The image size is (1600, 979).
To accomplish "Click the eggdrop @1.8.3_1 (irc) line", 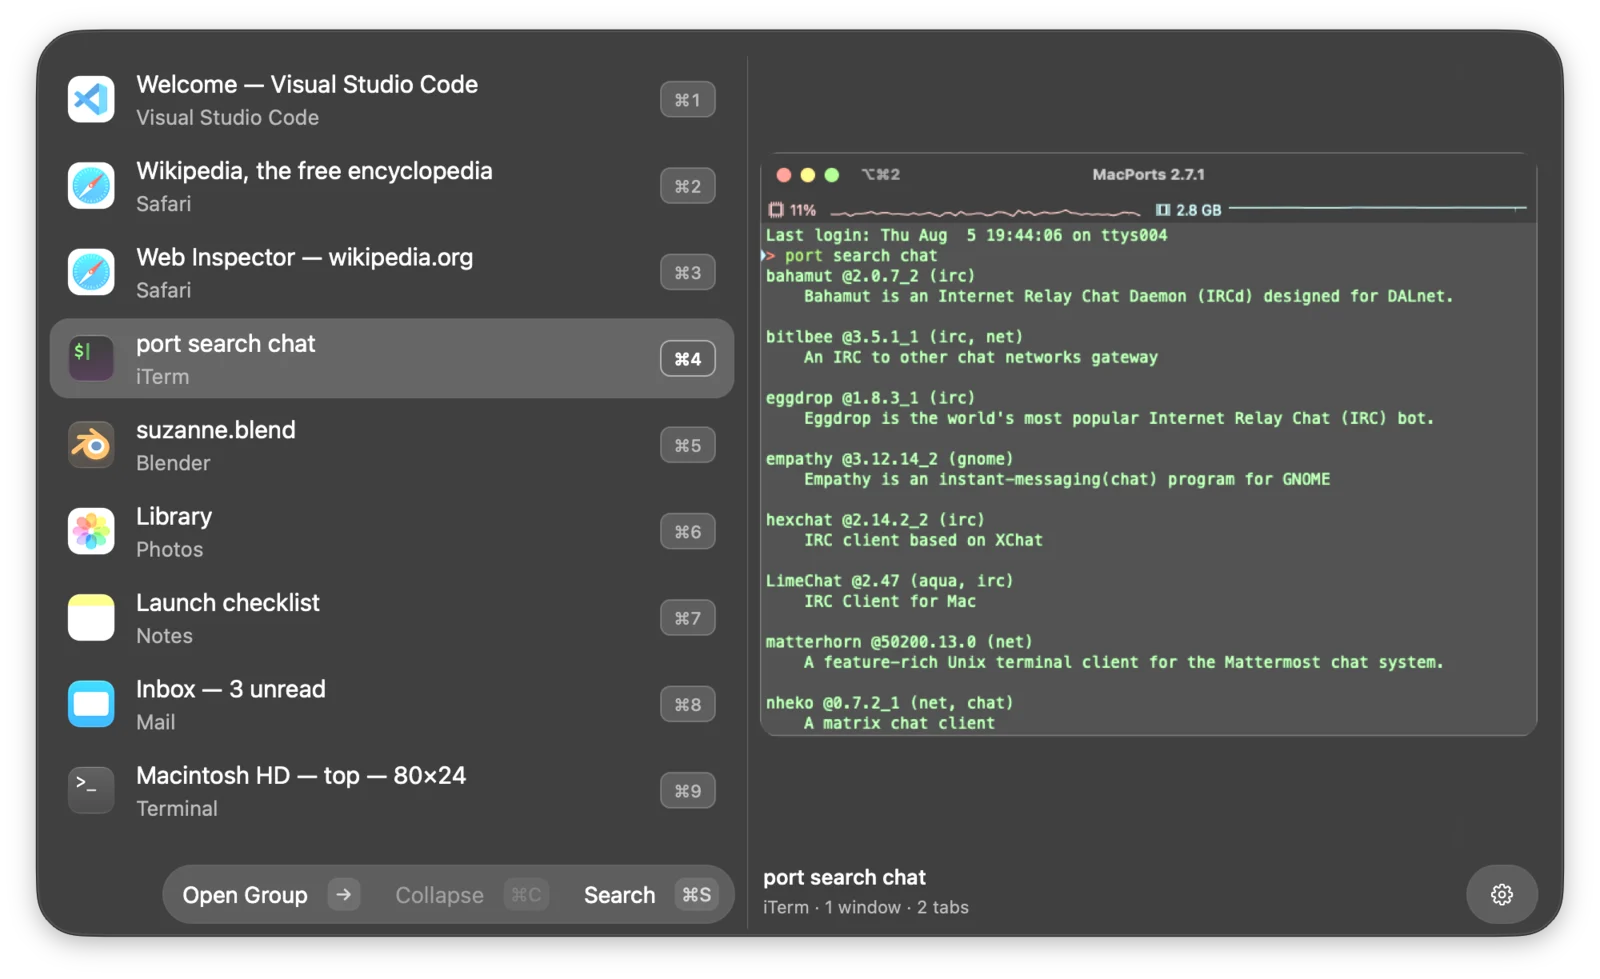I will [870, 398].
